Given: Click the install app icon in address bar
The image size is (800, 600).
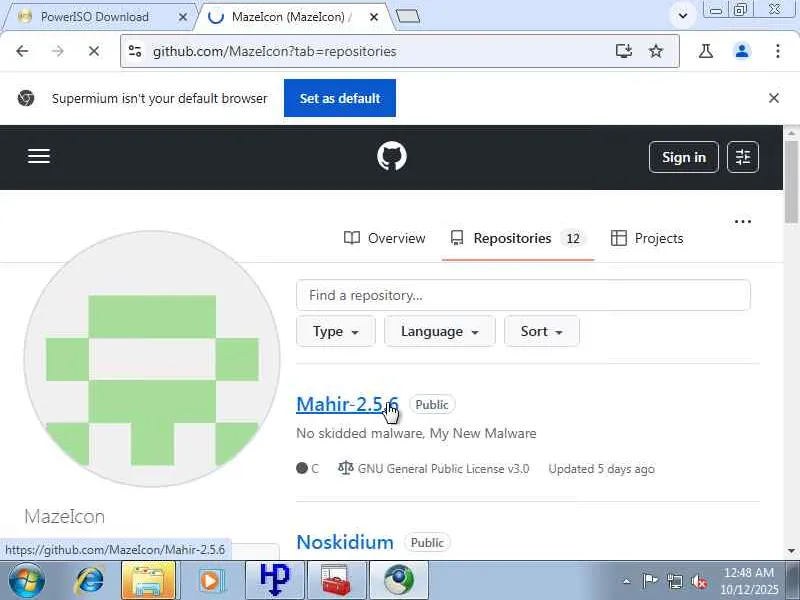Looking at the screenshot, I should pos(623,51).
